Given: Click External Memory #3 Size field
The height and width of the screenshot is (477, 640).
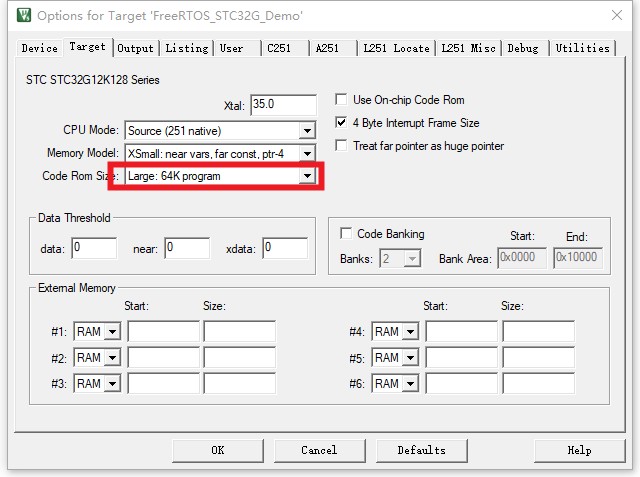Looking at the screenshot, I should tap(240, 384).
